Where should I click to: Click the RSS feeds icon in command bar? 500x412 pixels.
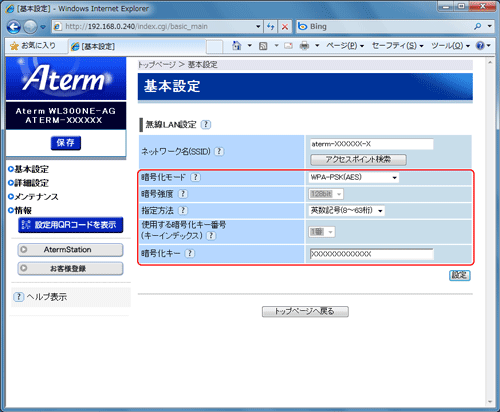click(x=263, y=46)
